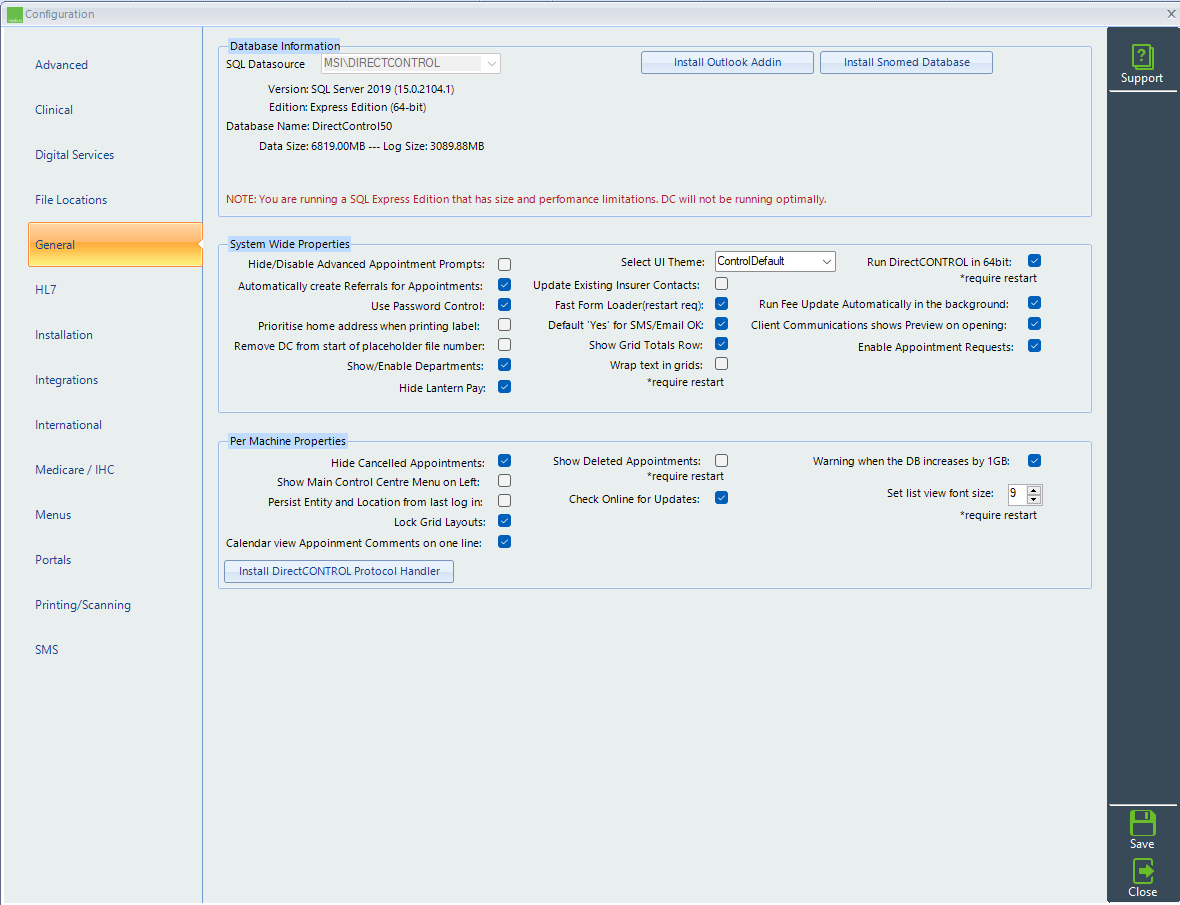Toggle Lock Grid Layouts checkbox

click(x=504, y=521)
